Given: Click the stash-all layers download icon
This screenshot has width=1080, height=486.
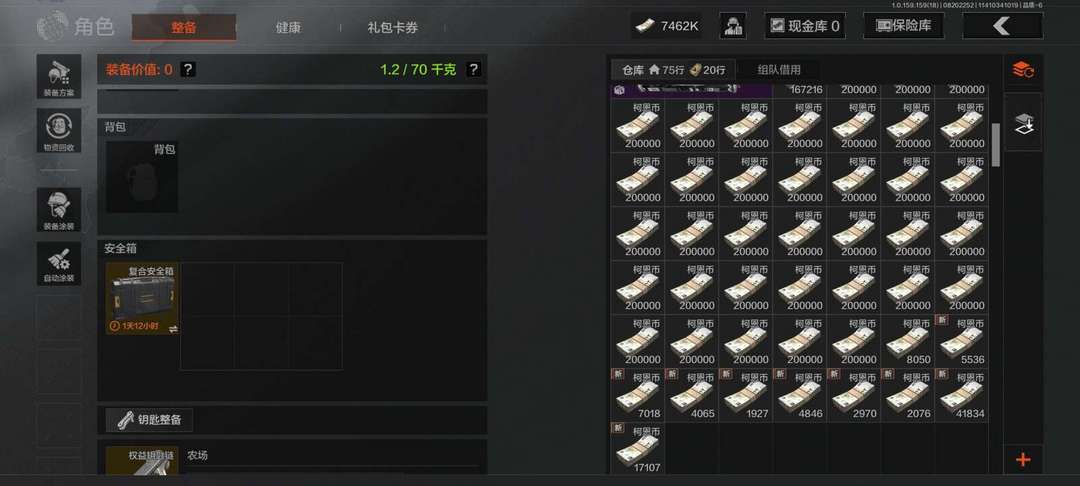Looking at the screenshot, I should coord(1023,123).
